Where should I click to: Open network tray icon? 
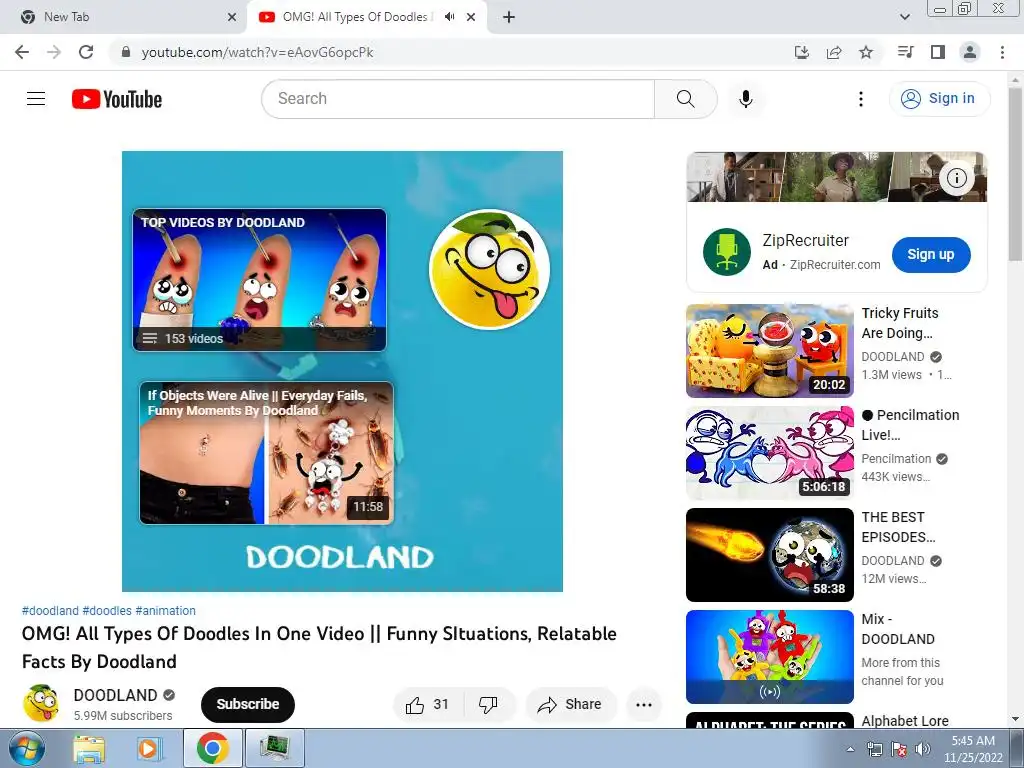click(874, 749)
